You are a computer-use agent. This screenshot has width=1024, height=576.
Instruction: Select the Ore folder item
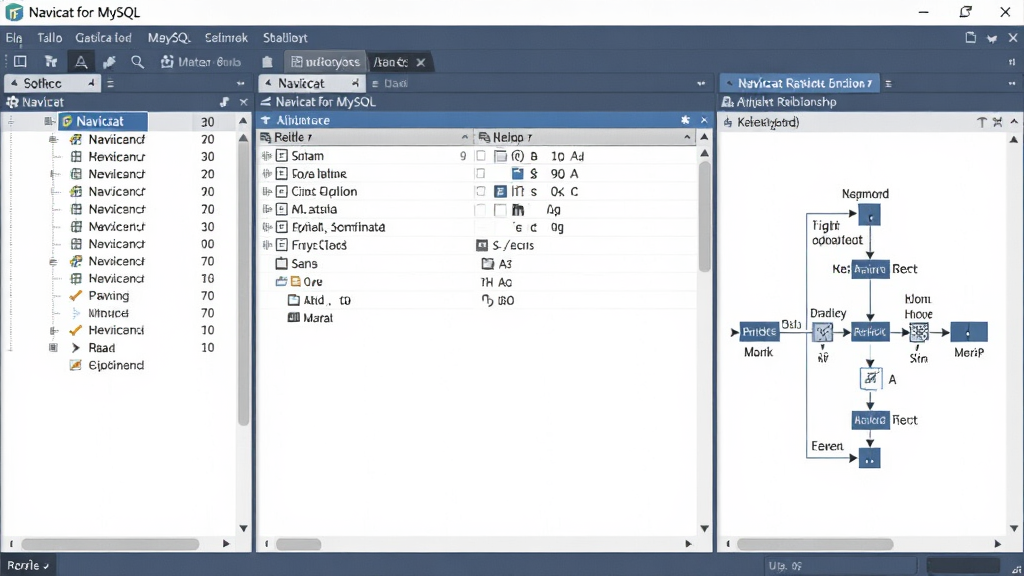[x=300, y=282]
